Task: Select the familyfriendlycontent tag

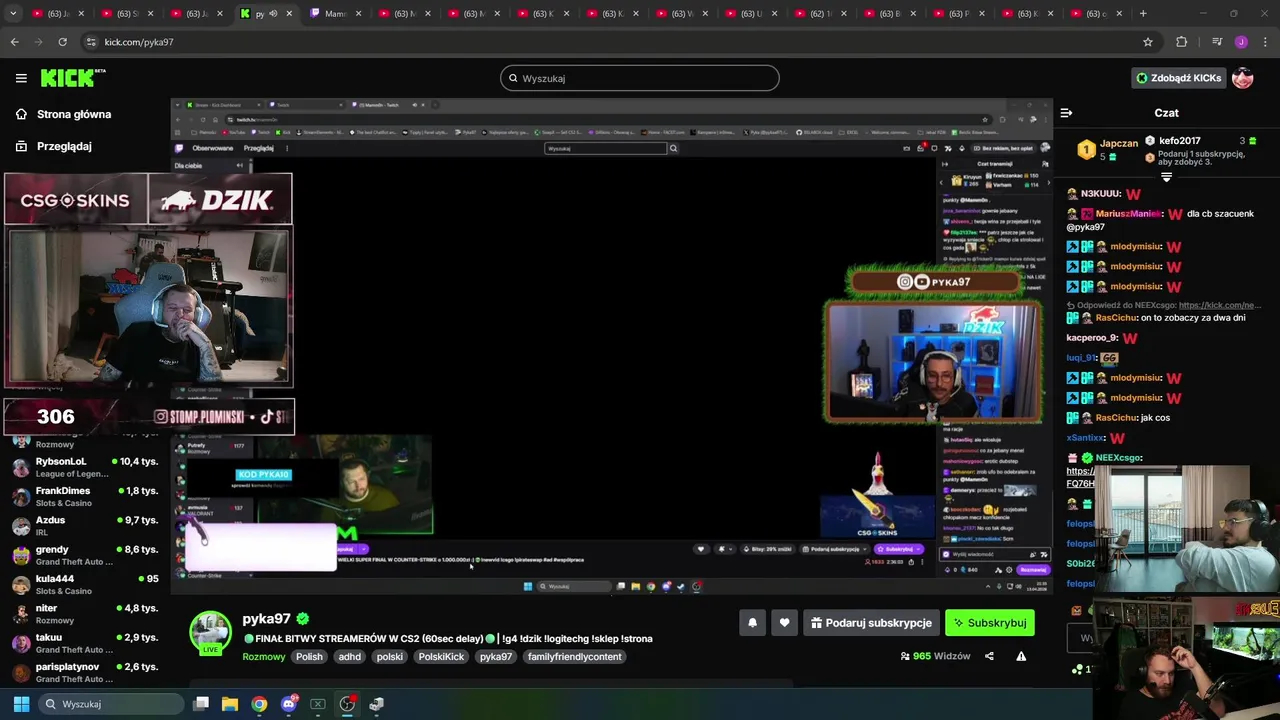Action: point(575,657)
